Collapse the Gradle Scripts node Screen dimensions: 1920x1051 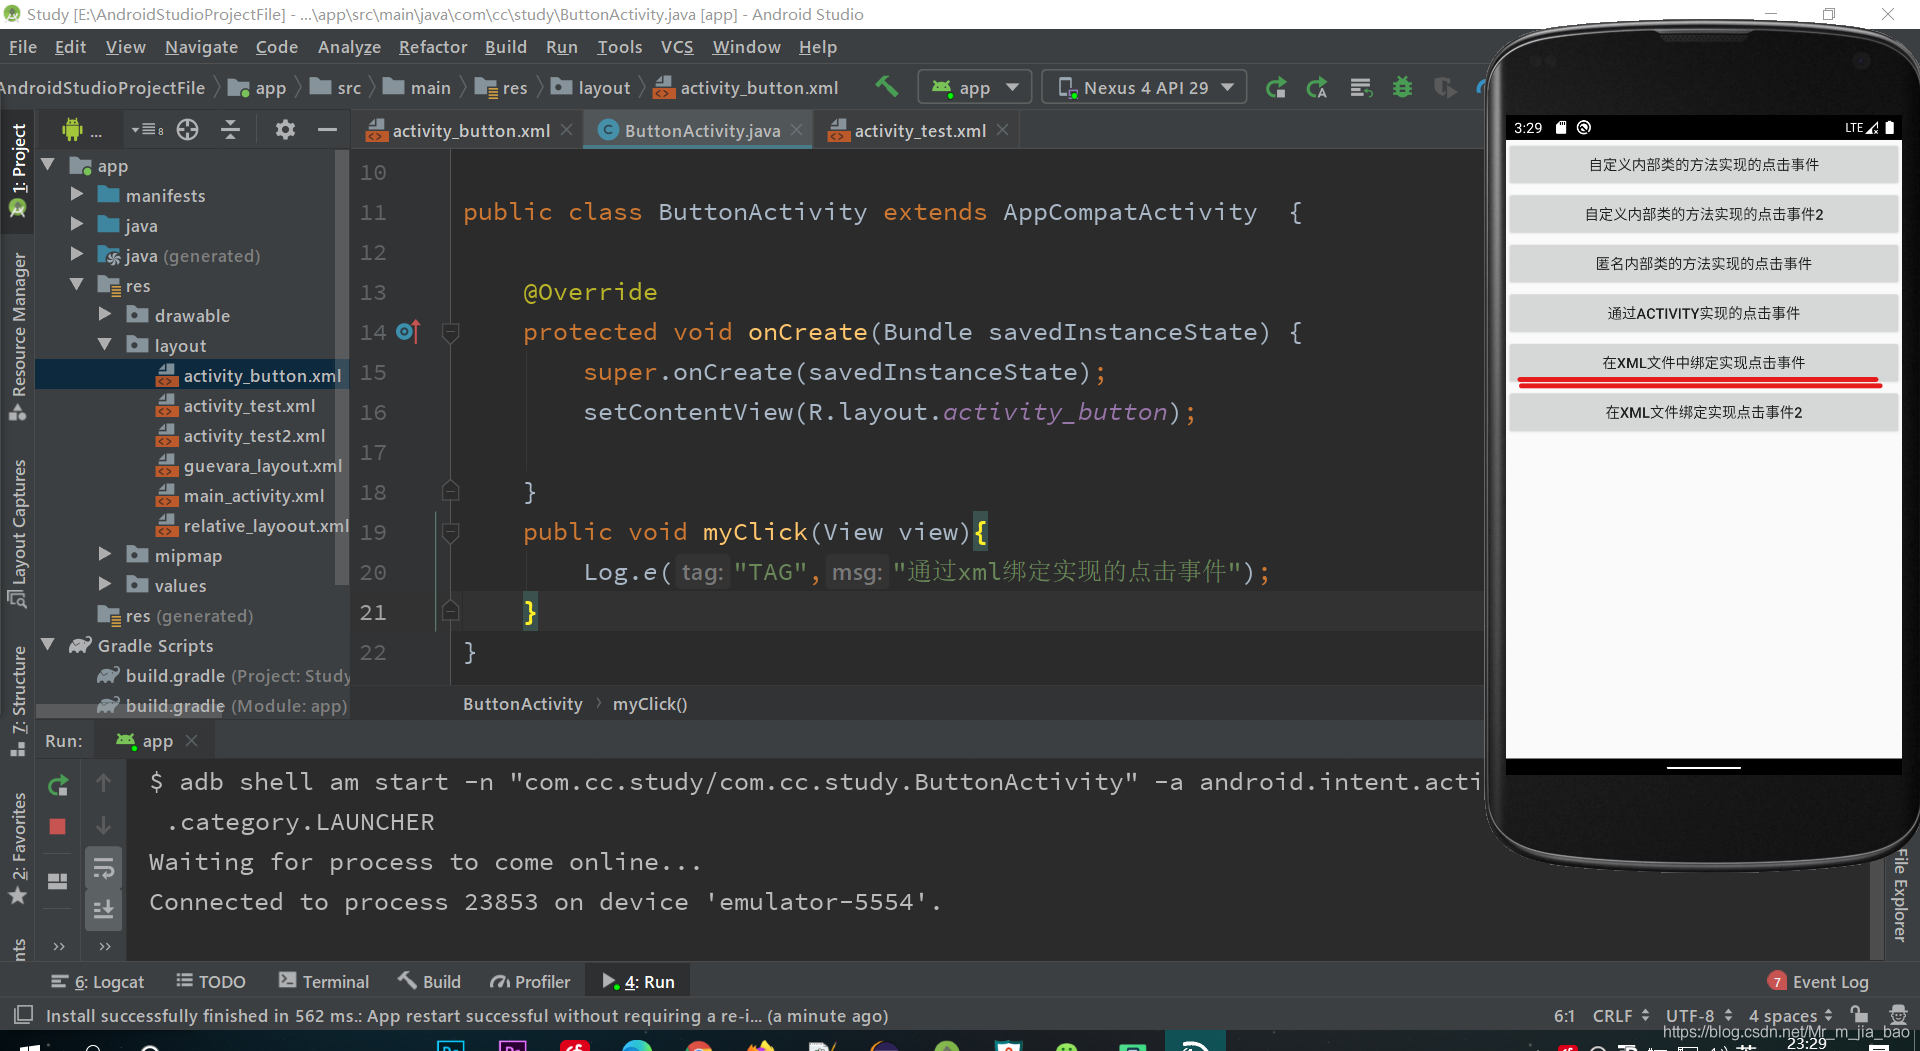pyautogui.click(x=48, y=644)
